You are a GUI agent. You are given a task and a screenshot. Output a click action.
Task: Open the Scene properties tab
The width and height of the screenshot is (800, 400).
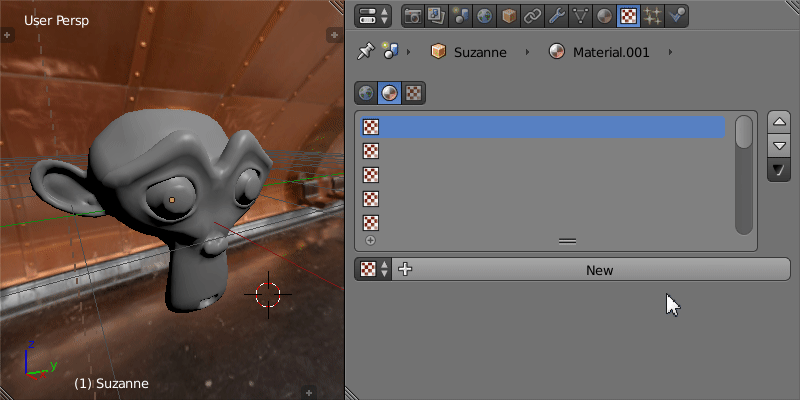(461, 16)
